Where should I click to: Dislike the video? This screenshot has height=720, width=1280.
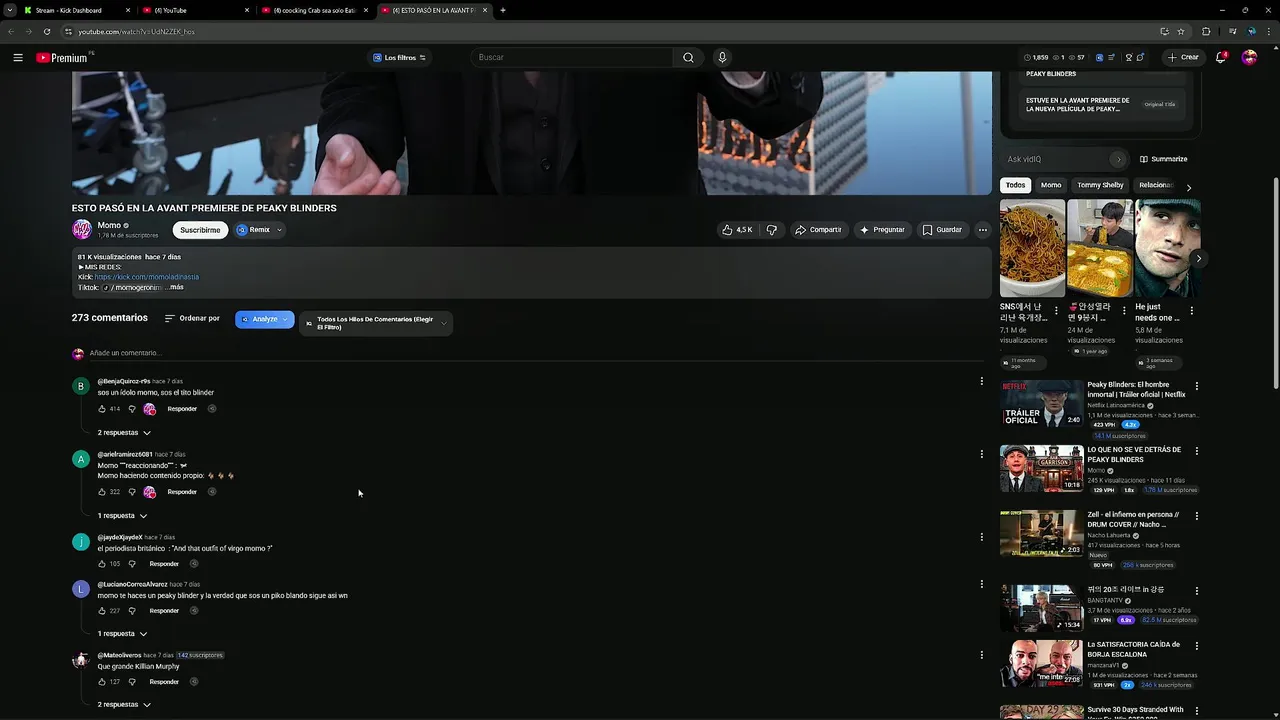771,230
